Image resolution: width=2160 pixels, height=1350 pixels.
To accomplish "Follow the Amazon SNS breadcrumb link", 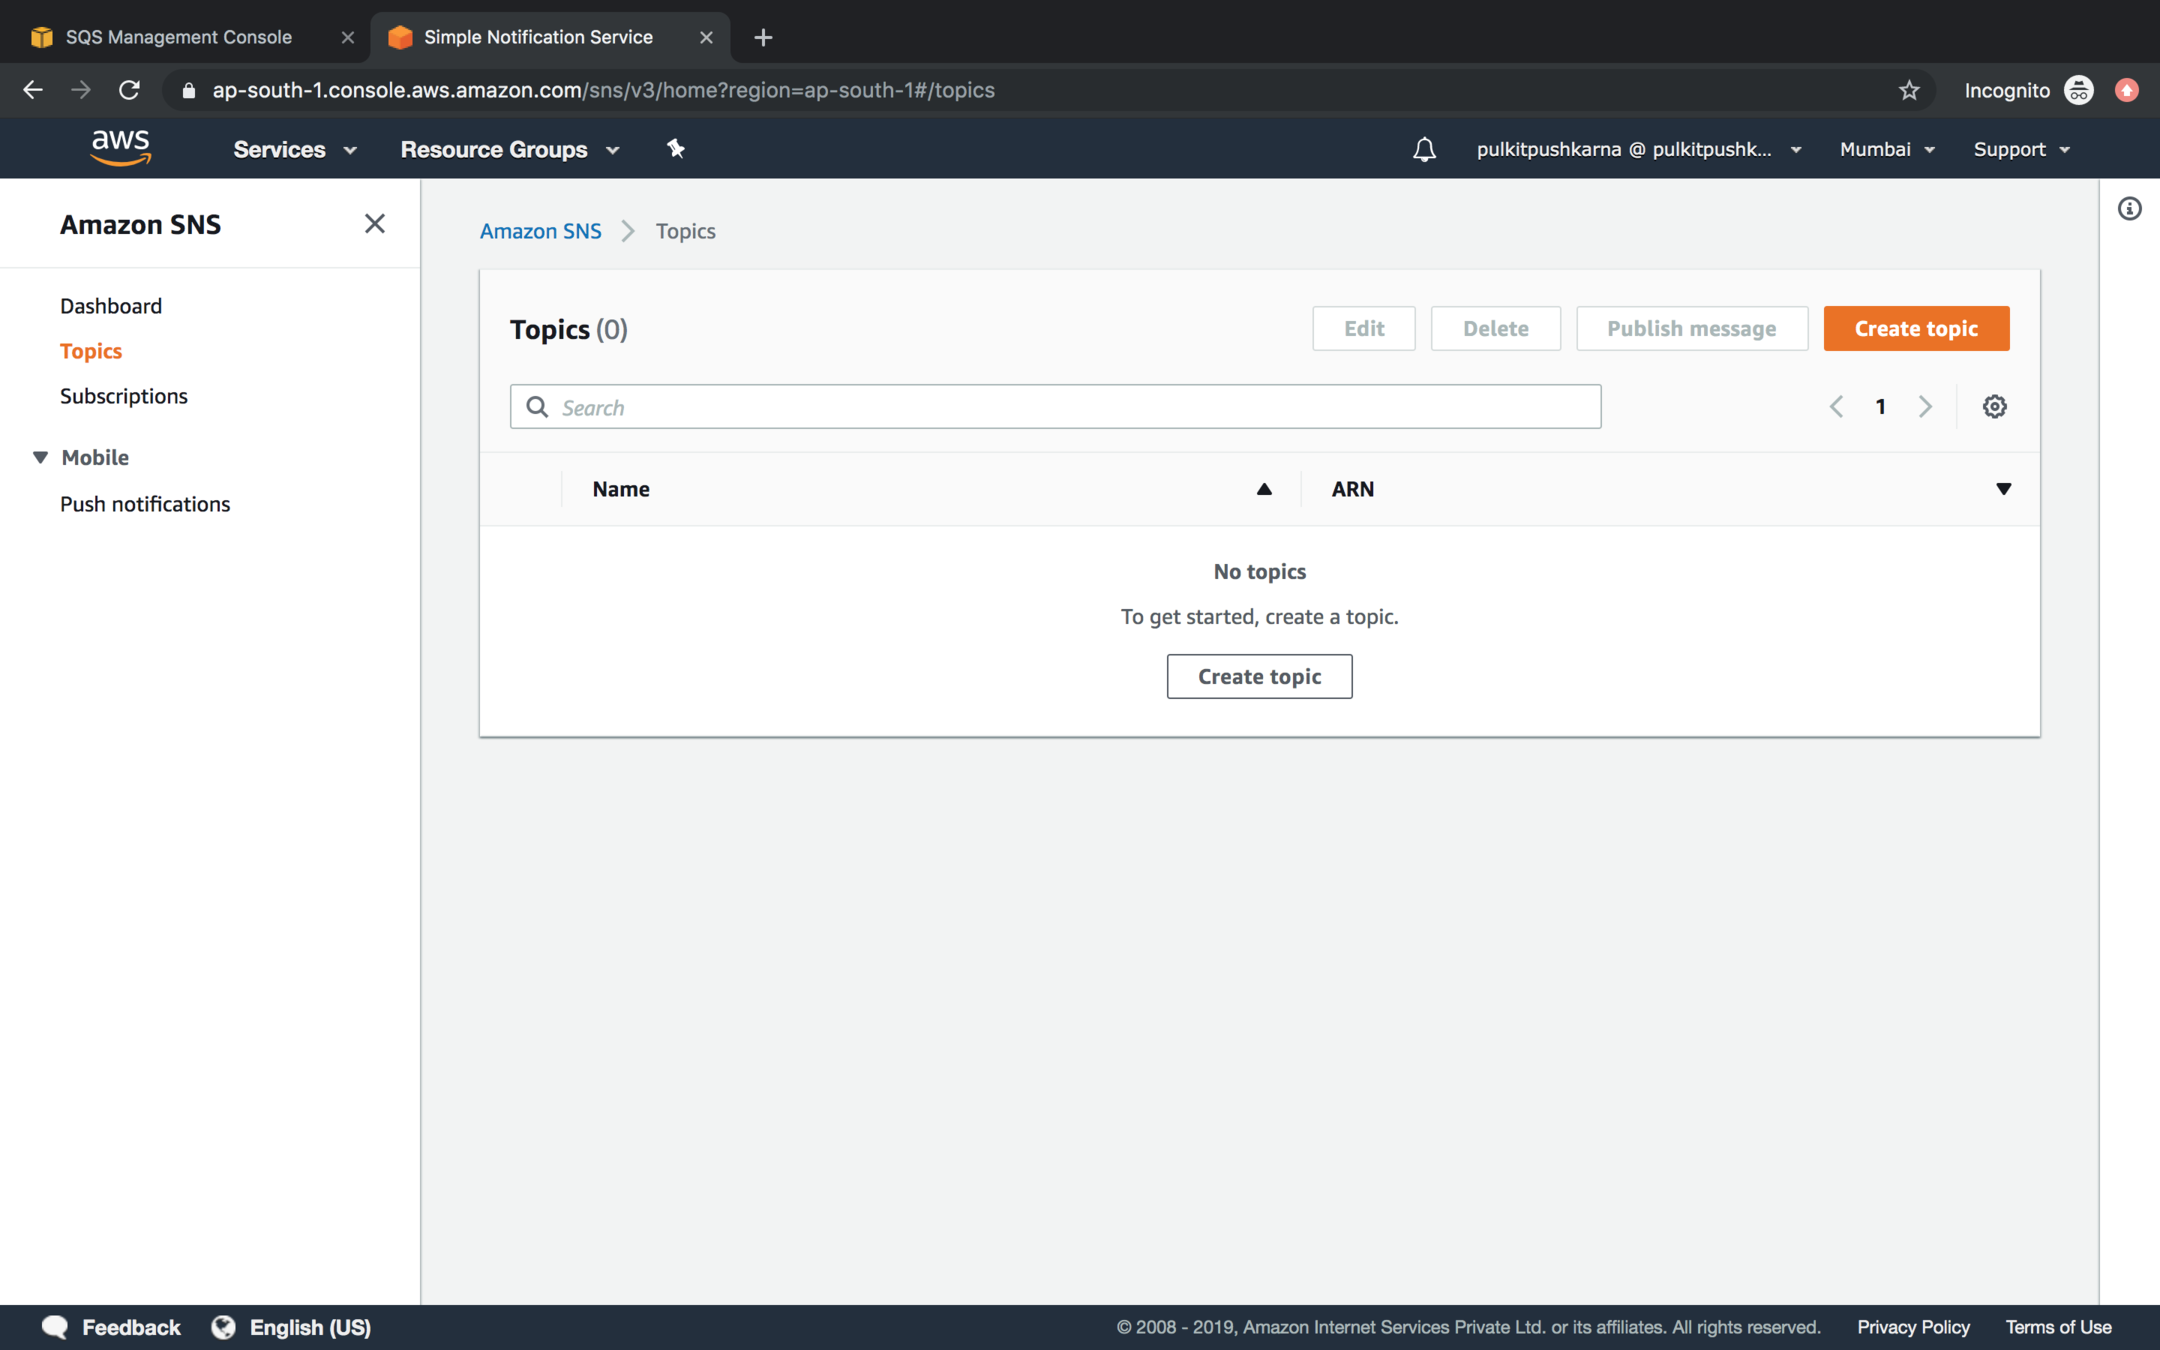I will pyautogui.click(x=540, y=231).
